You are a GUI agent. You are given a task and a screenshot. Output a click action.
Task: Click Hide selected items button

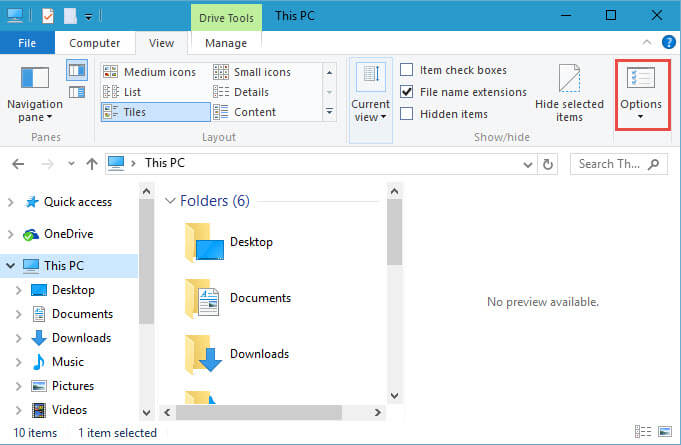569,93
